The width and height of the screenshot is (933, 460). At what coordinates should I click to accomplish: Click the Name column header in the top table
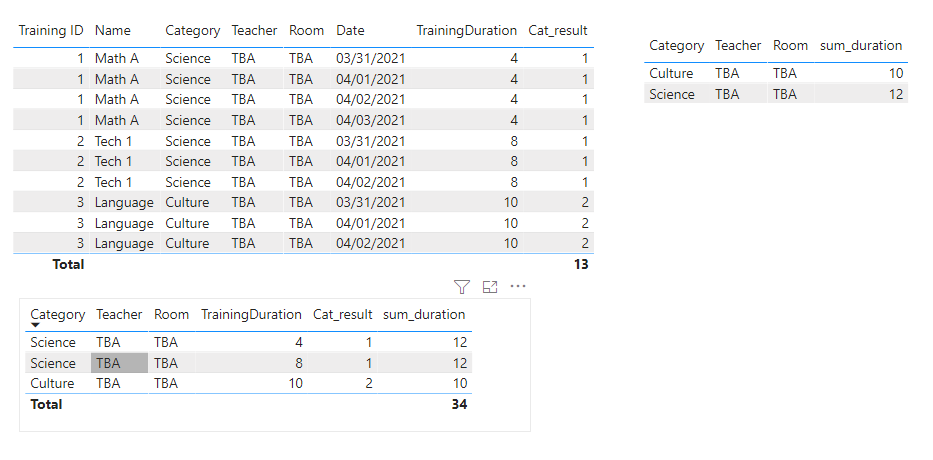click(112, 30)
